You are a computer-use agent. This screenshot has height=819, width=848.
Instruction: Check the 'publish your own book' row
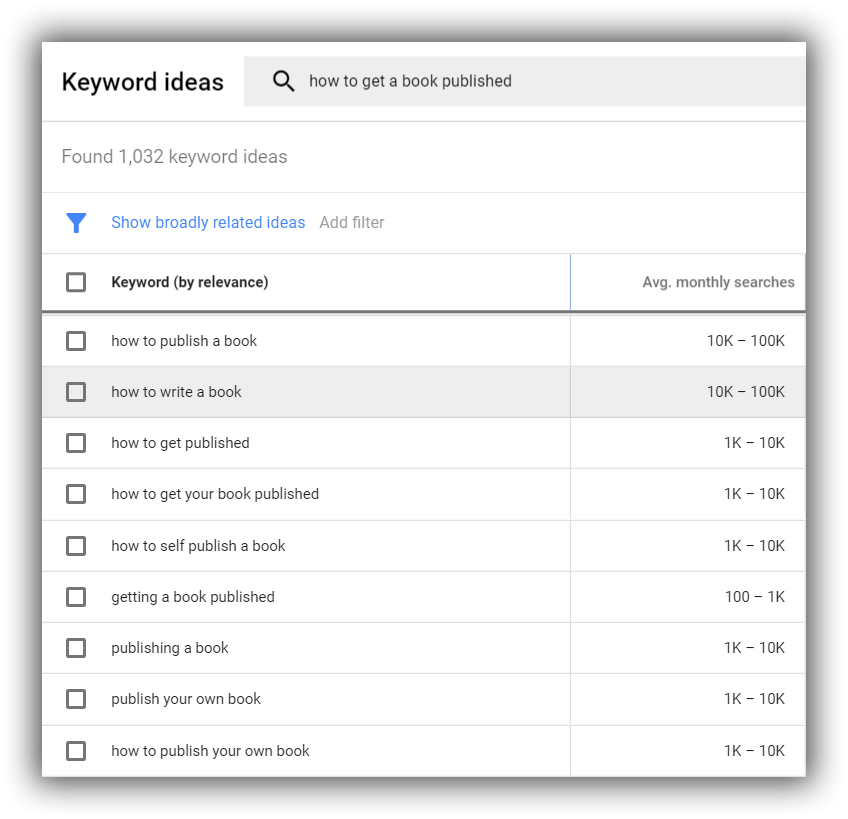[x=76, y=699]
